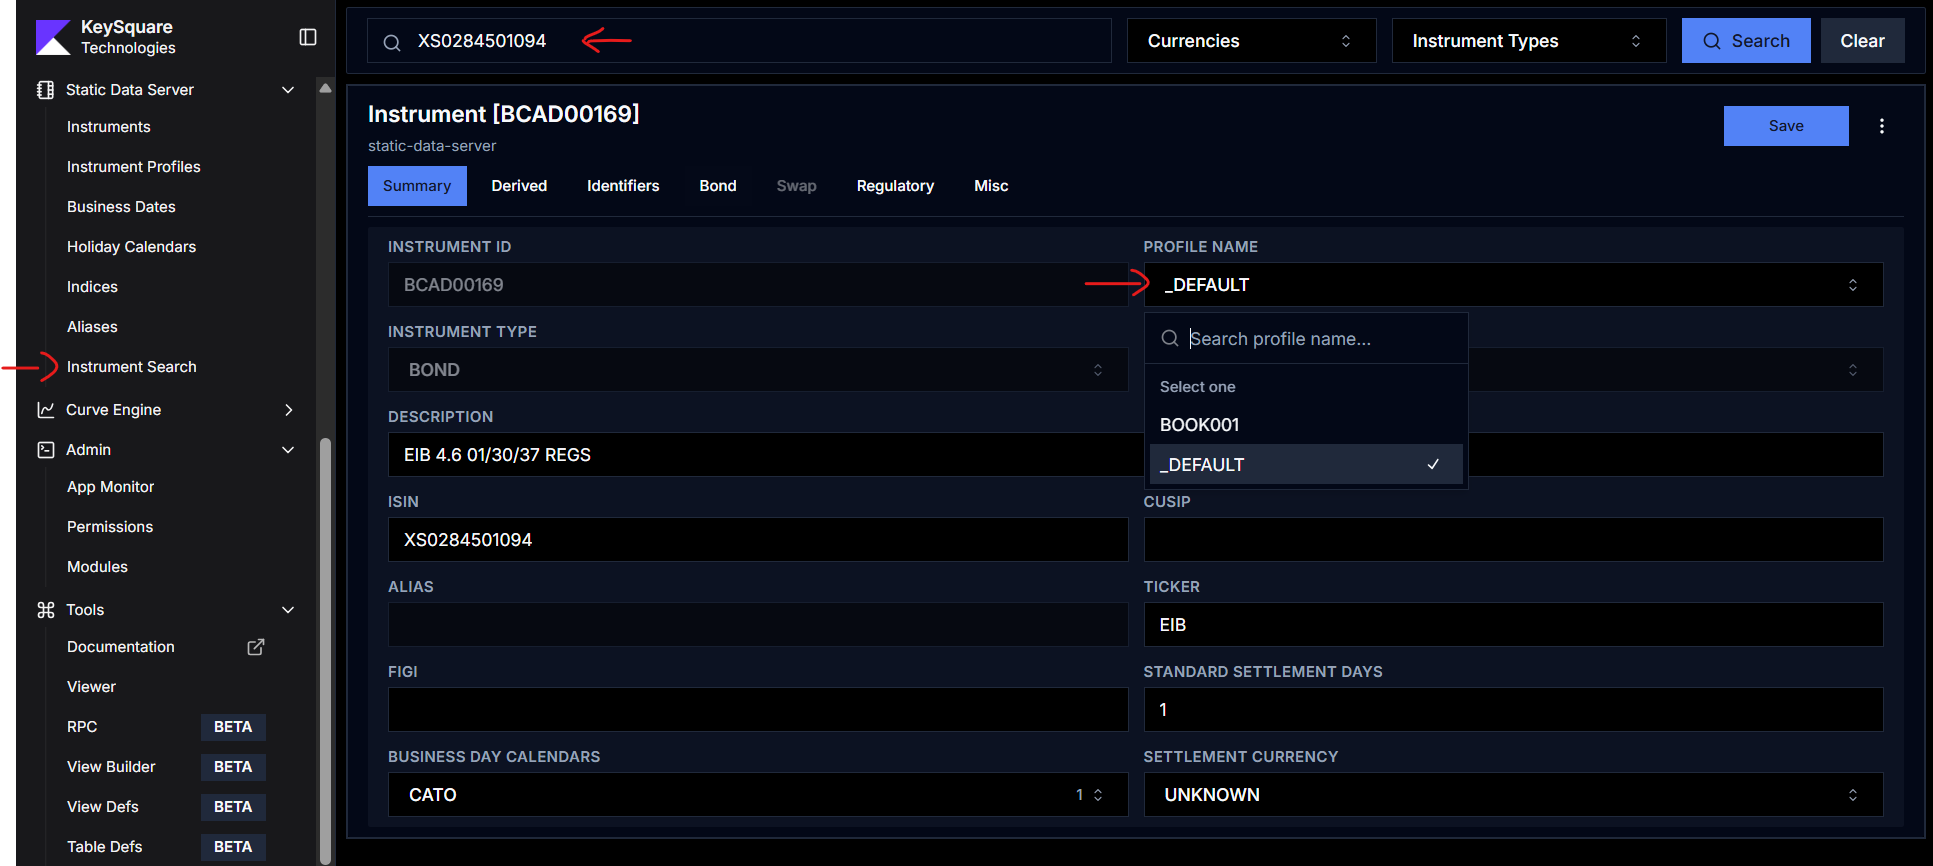The width and height of the screenshot is (1933, 866).
Task: Collapse the Tools section
Action: coord(288,610)
